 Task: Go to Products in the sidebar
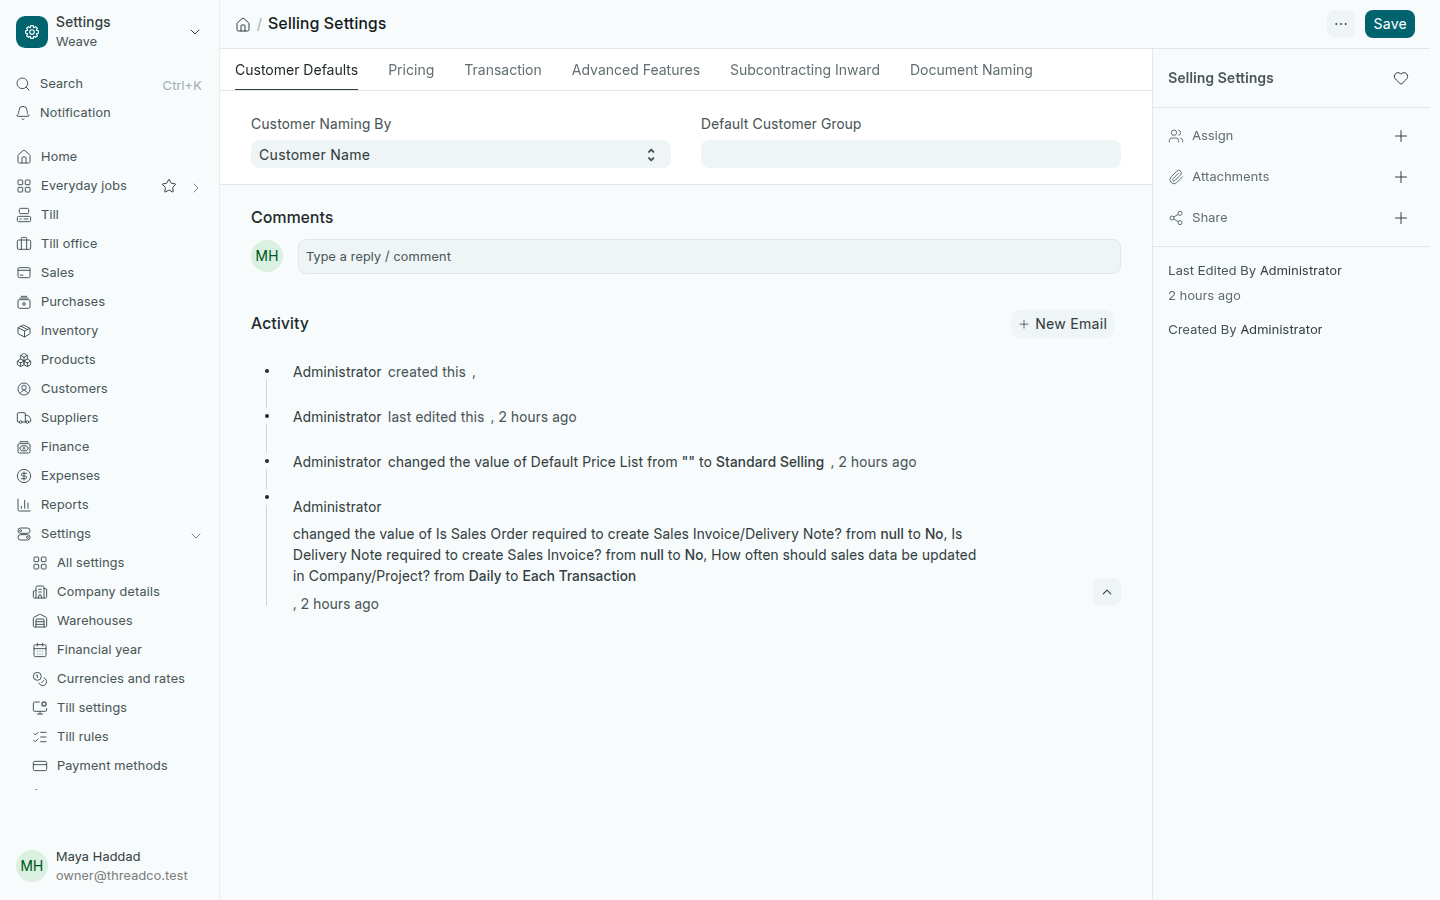[x=109, y=360]
